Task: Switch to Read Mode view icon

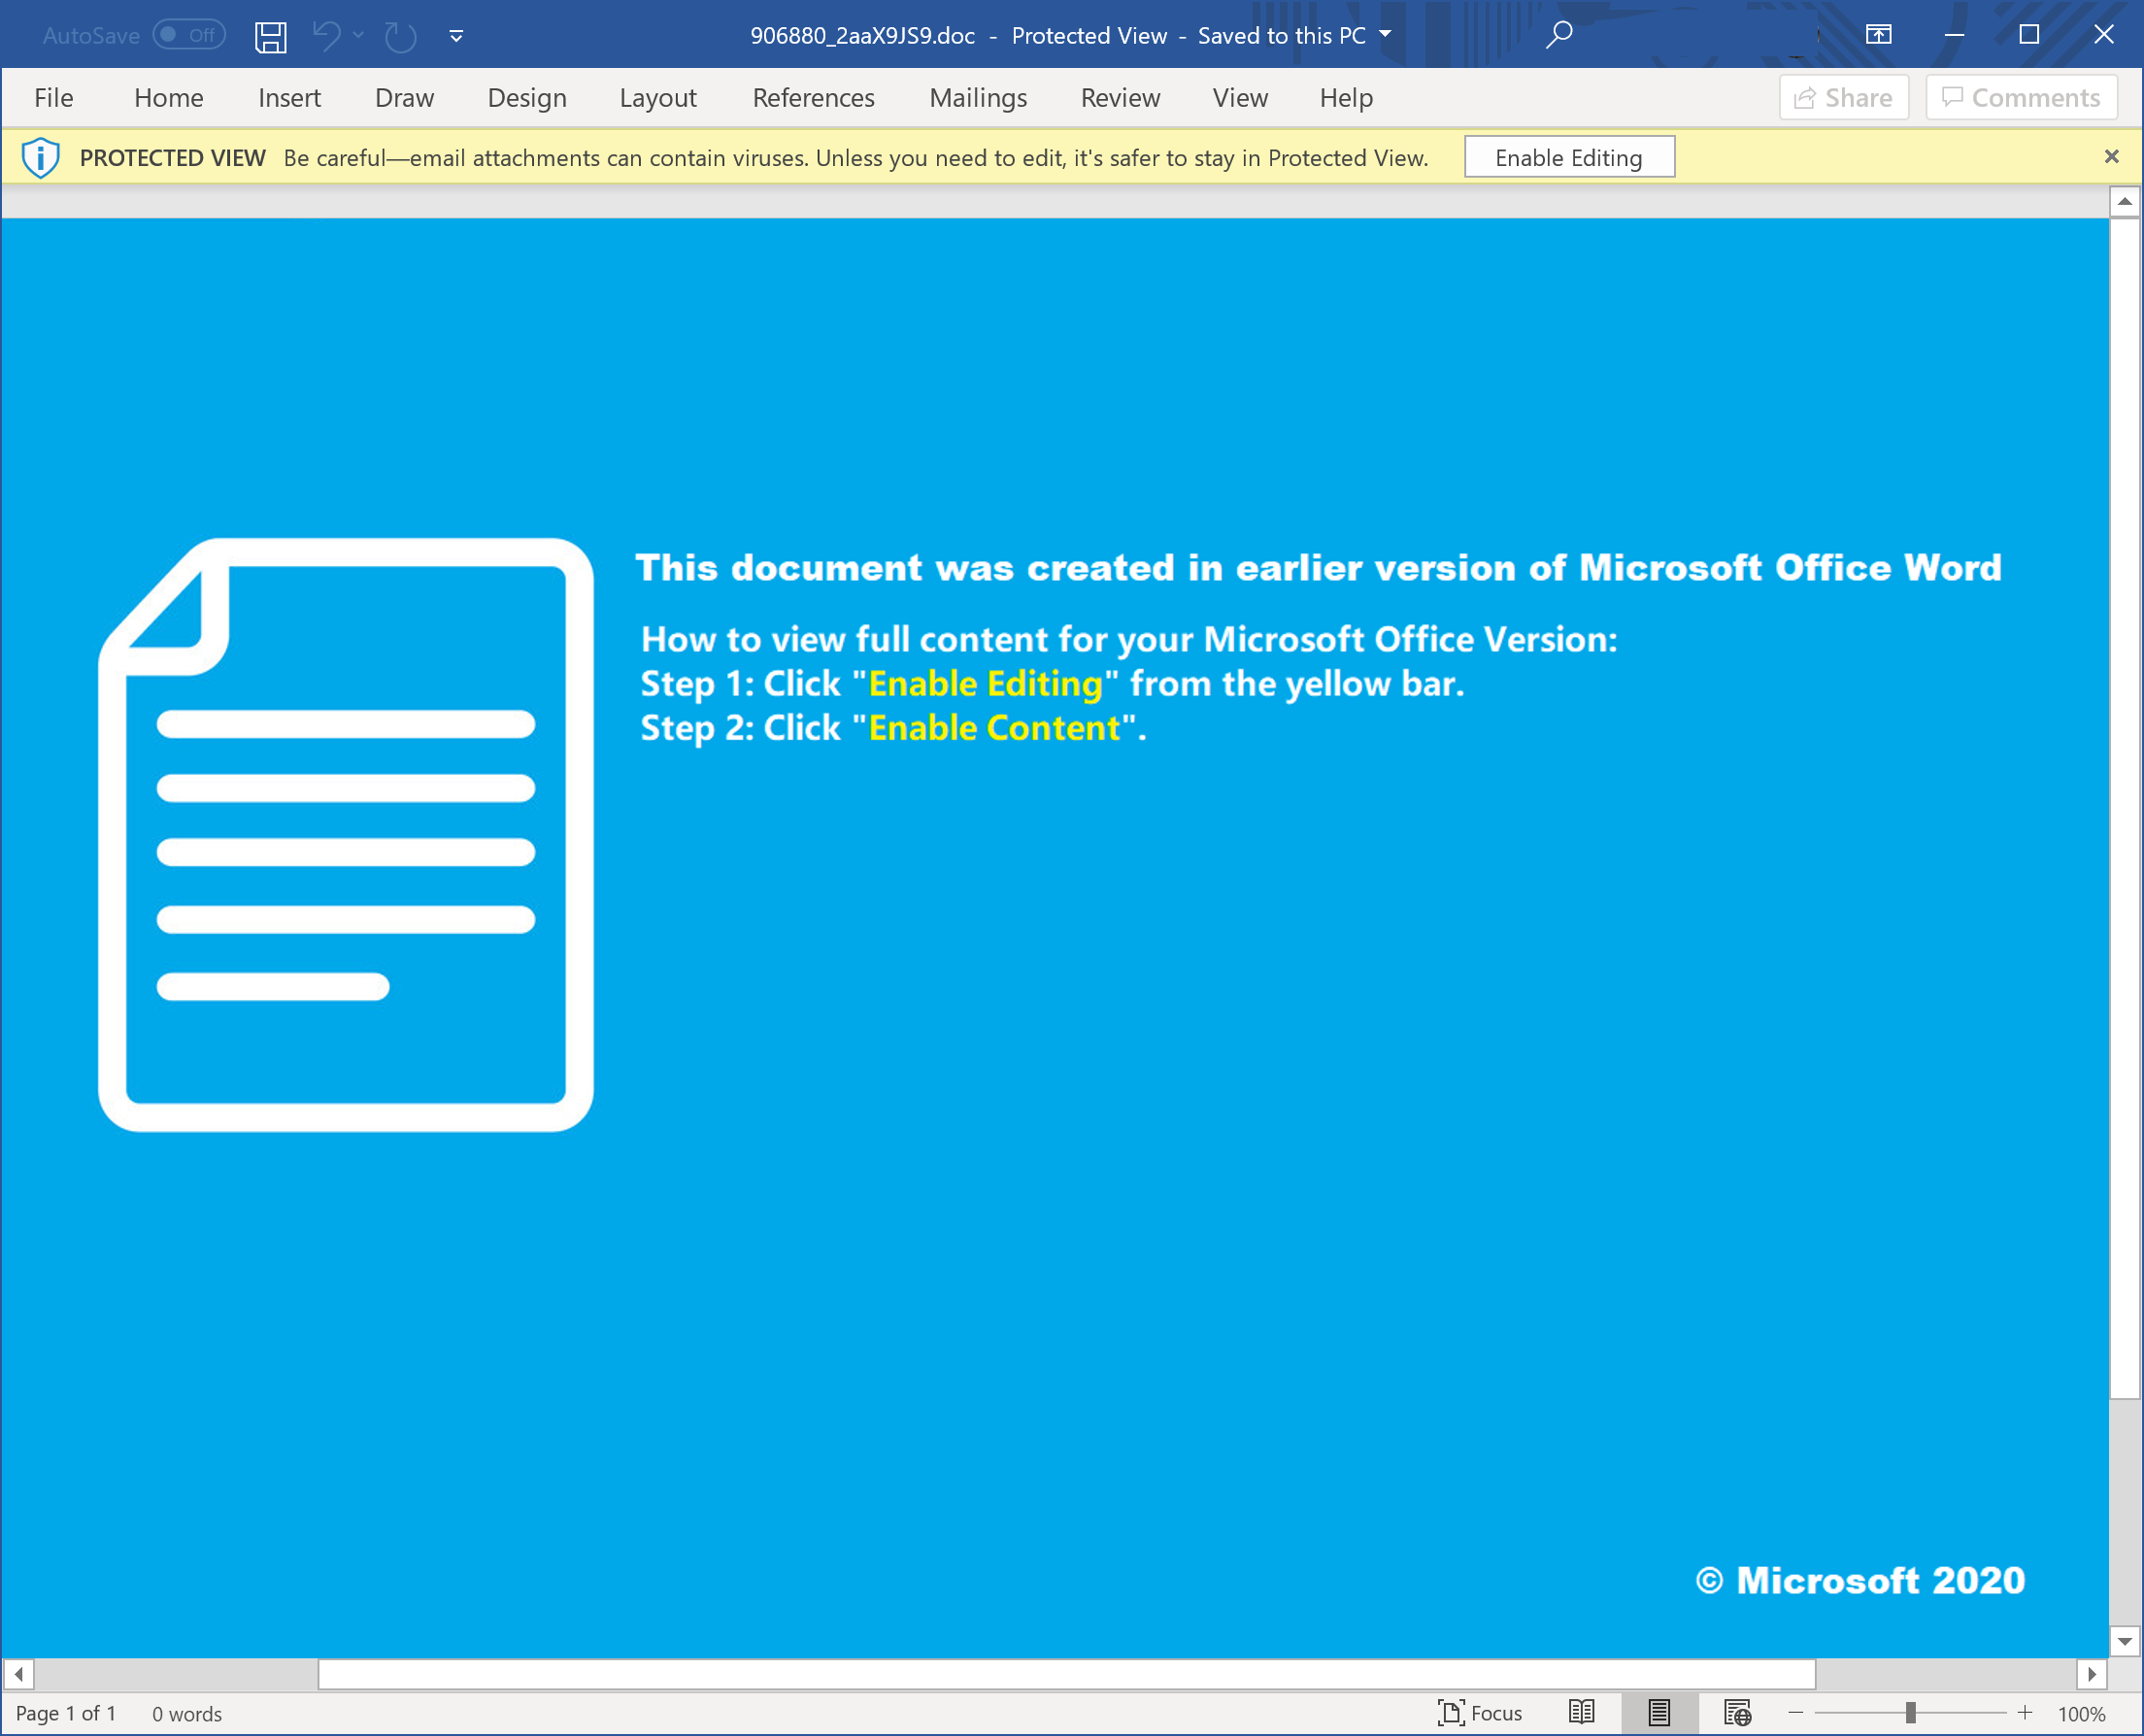Action: (x=1581, y=1713)
